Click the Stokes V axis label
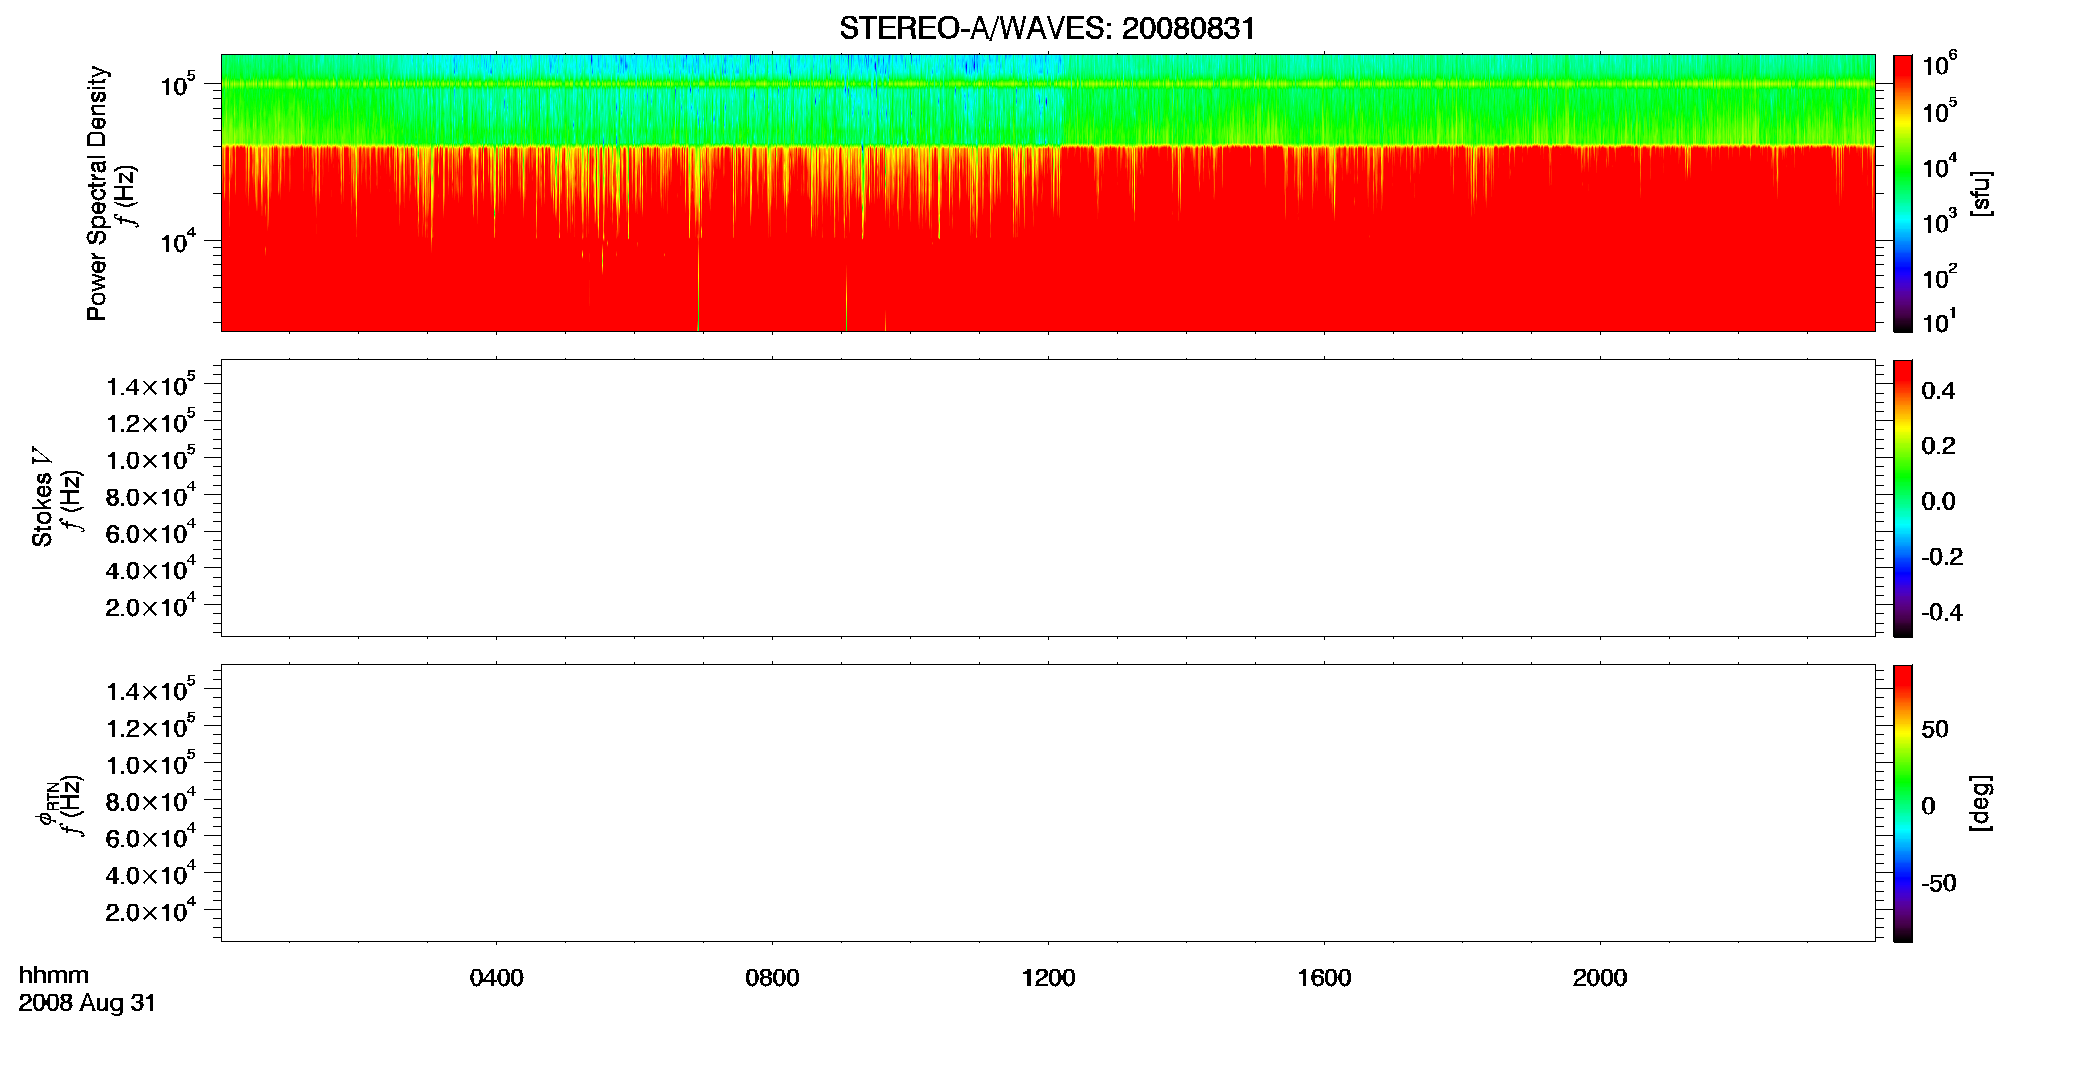Viewport: 2096px width, 1080px height. (42, 497)
